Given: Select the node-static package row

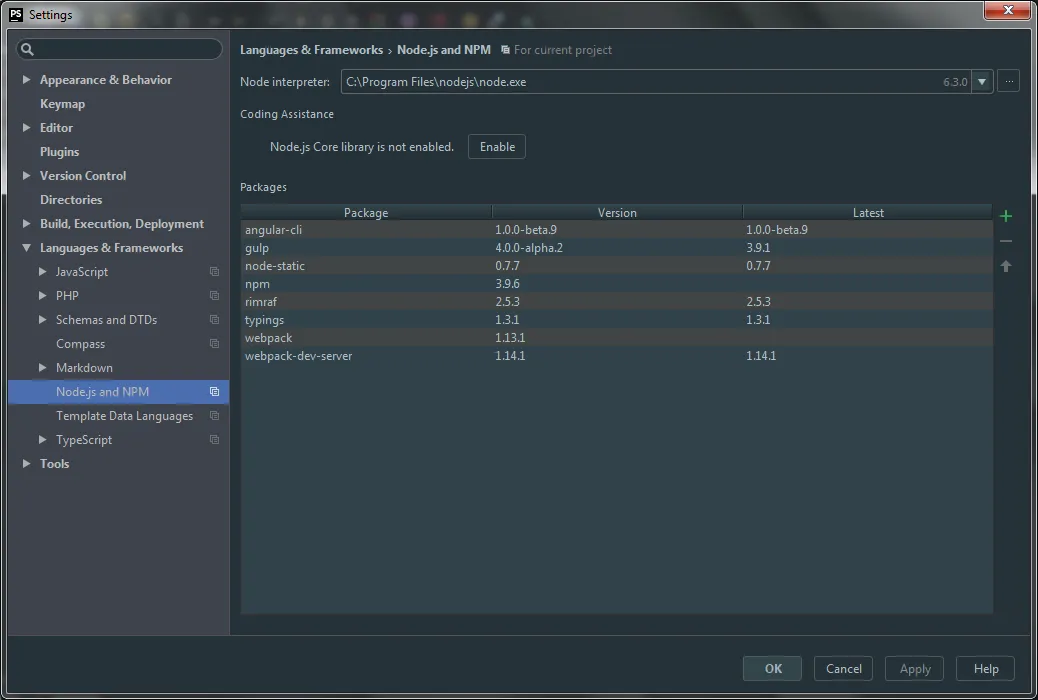Looking at the screenshot, I should [x=616, y=266].
